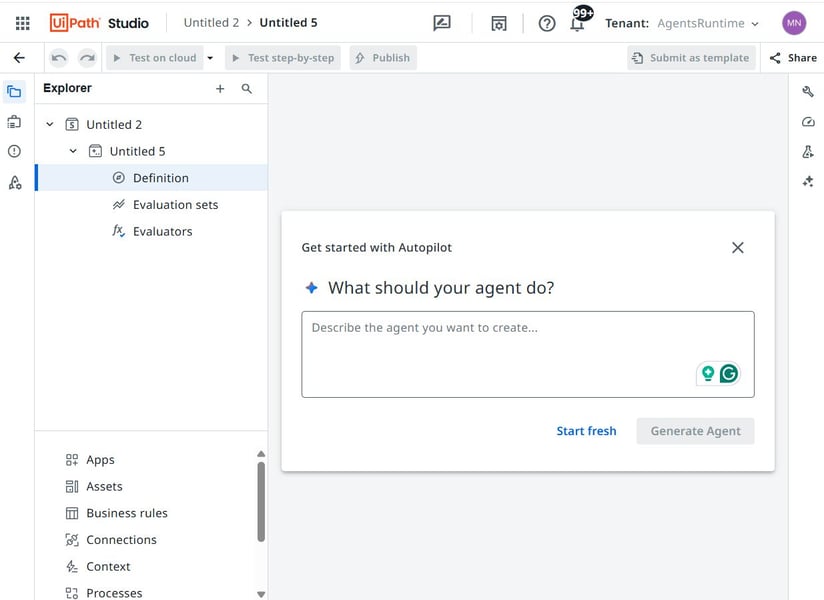Screen dimensions: 824x600
Task: Click the Grammarly icon in the text box
Action: (x=729, y=374)
